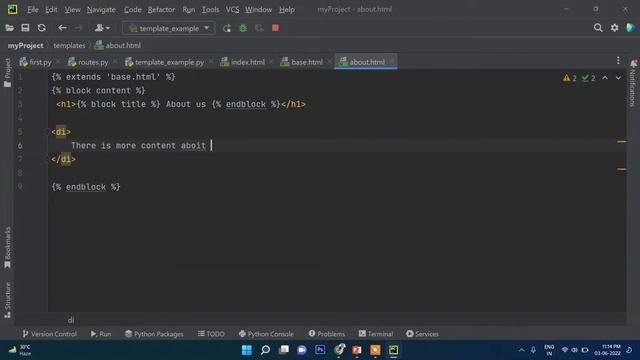
Task: Open the Edit menu
Action: [51, 9]
